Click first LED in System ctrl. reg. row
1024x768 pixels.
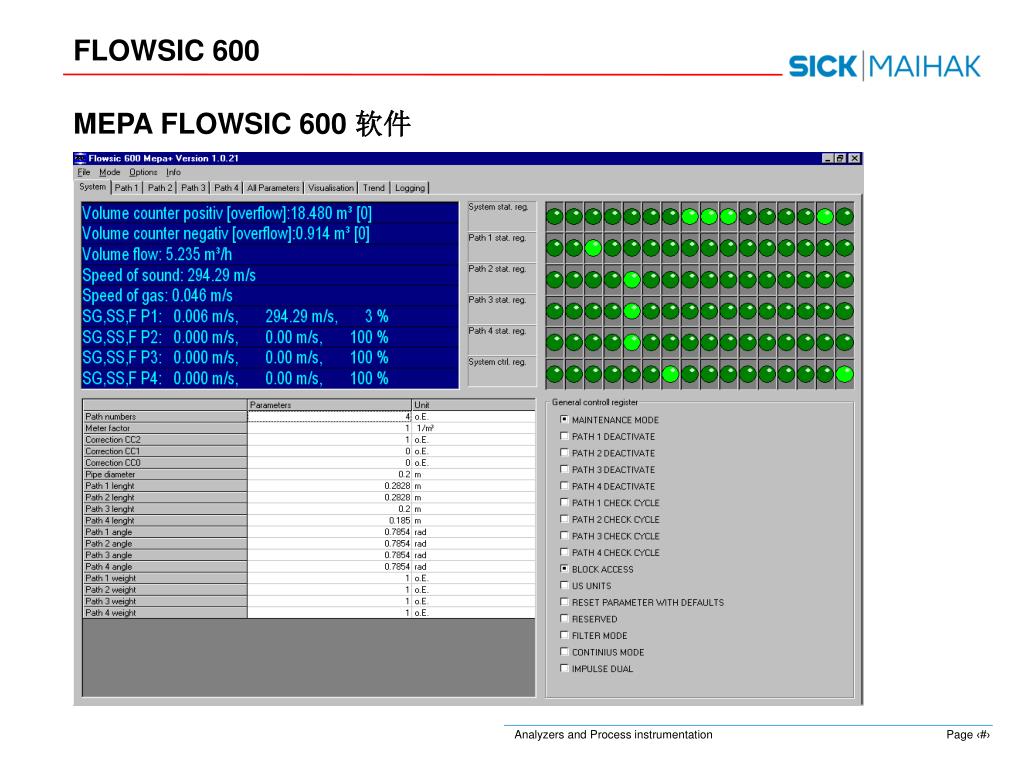click(x=554, y=374)
